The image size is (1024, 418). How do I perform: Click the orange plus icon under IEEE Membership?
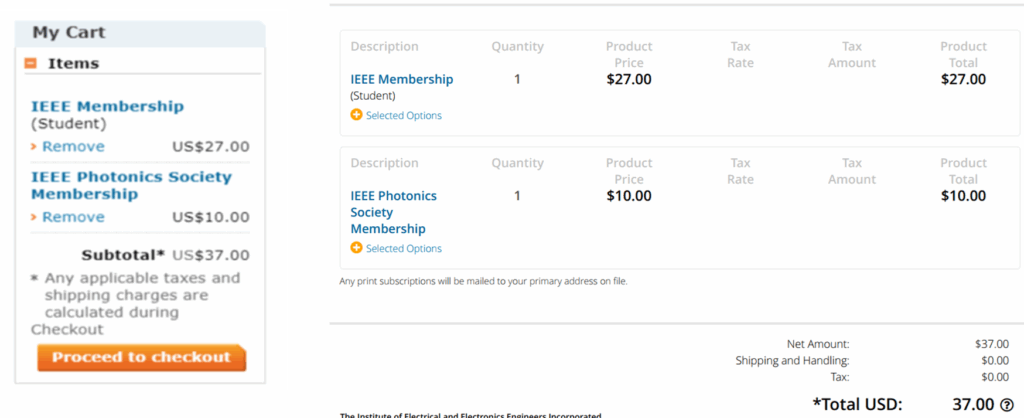(x=356, y=115)
